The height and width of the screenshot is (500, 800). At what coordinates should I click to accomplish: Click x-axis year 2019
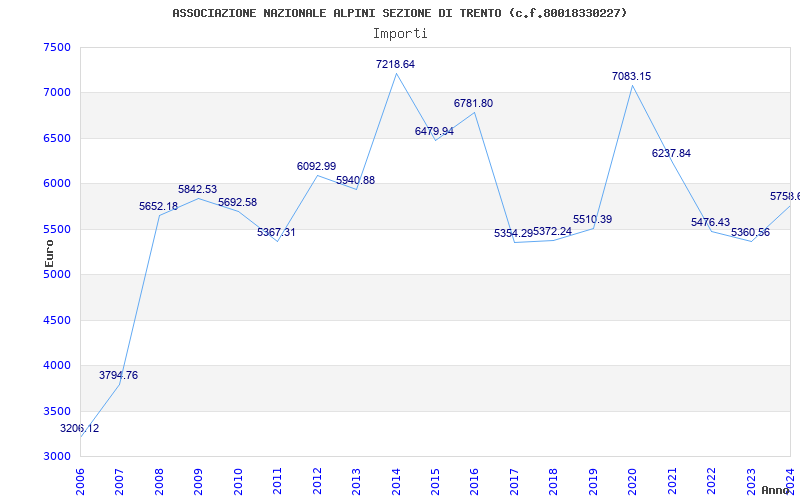[593, 482]
